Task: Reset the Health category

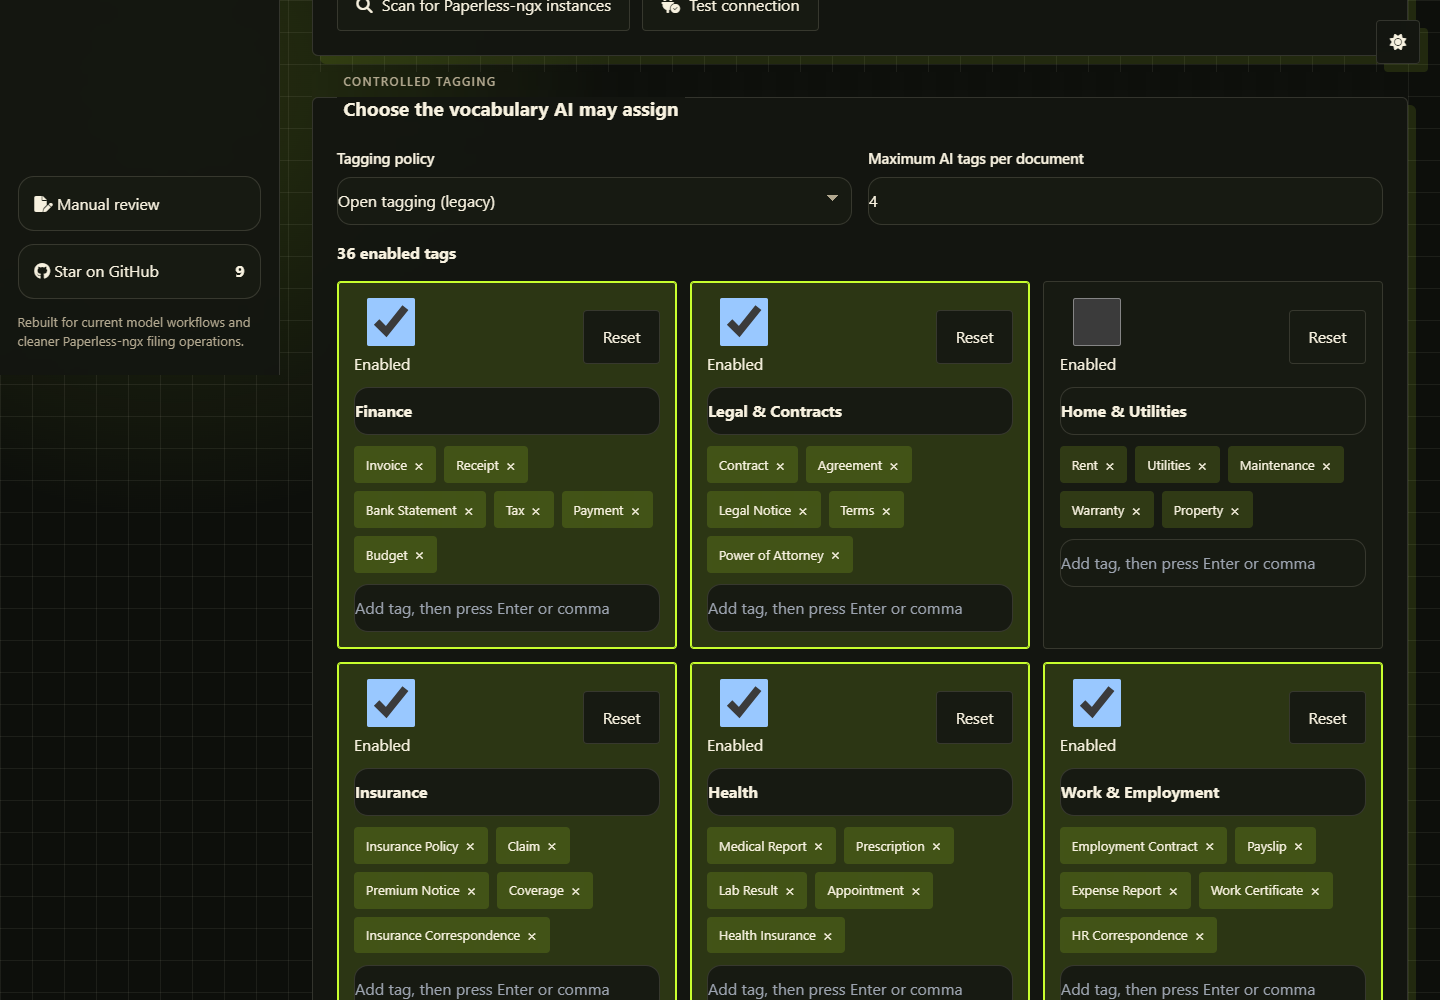Action: pos(975,719)
